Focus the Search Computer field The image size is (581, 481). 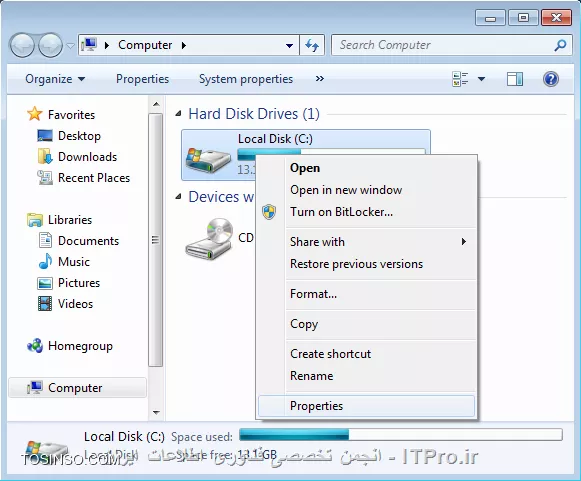click(452, 45)
